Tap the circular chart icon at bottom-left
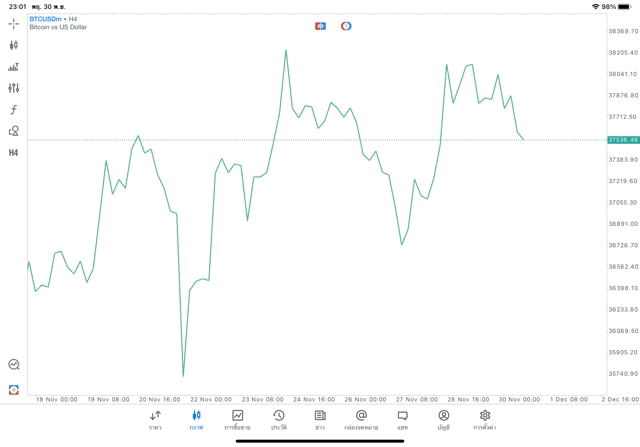 [14, 365]
